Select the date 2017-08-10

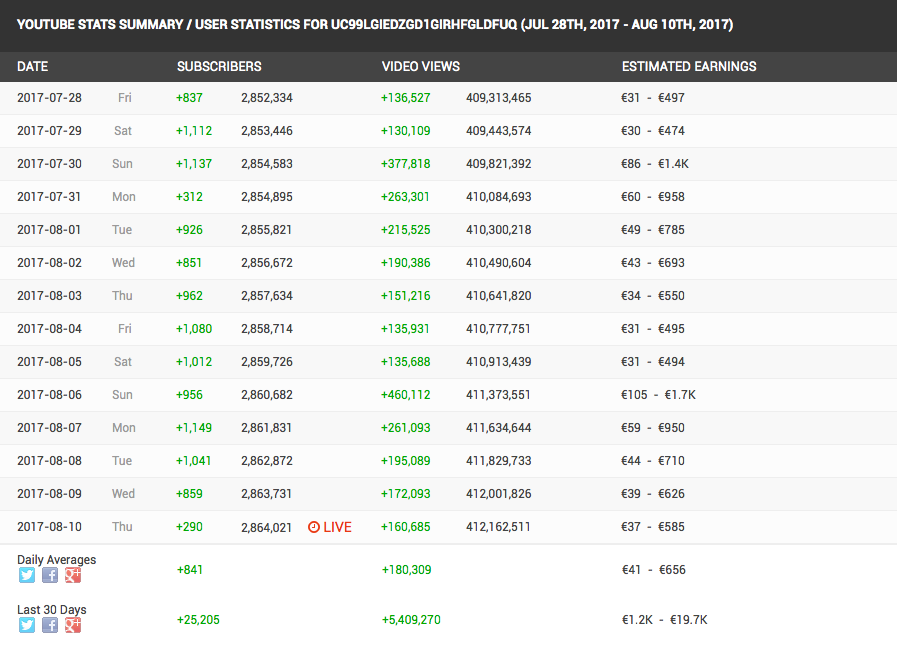pyautogui.click(x=49, y=527)
